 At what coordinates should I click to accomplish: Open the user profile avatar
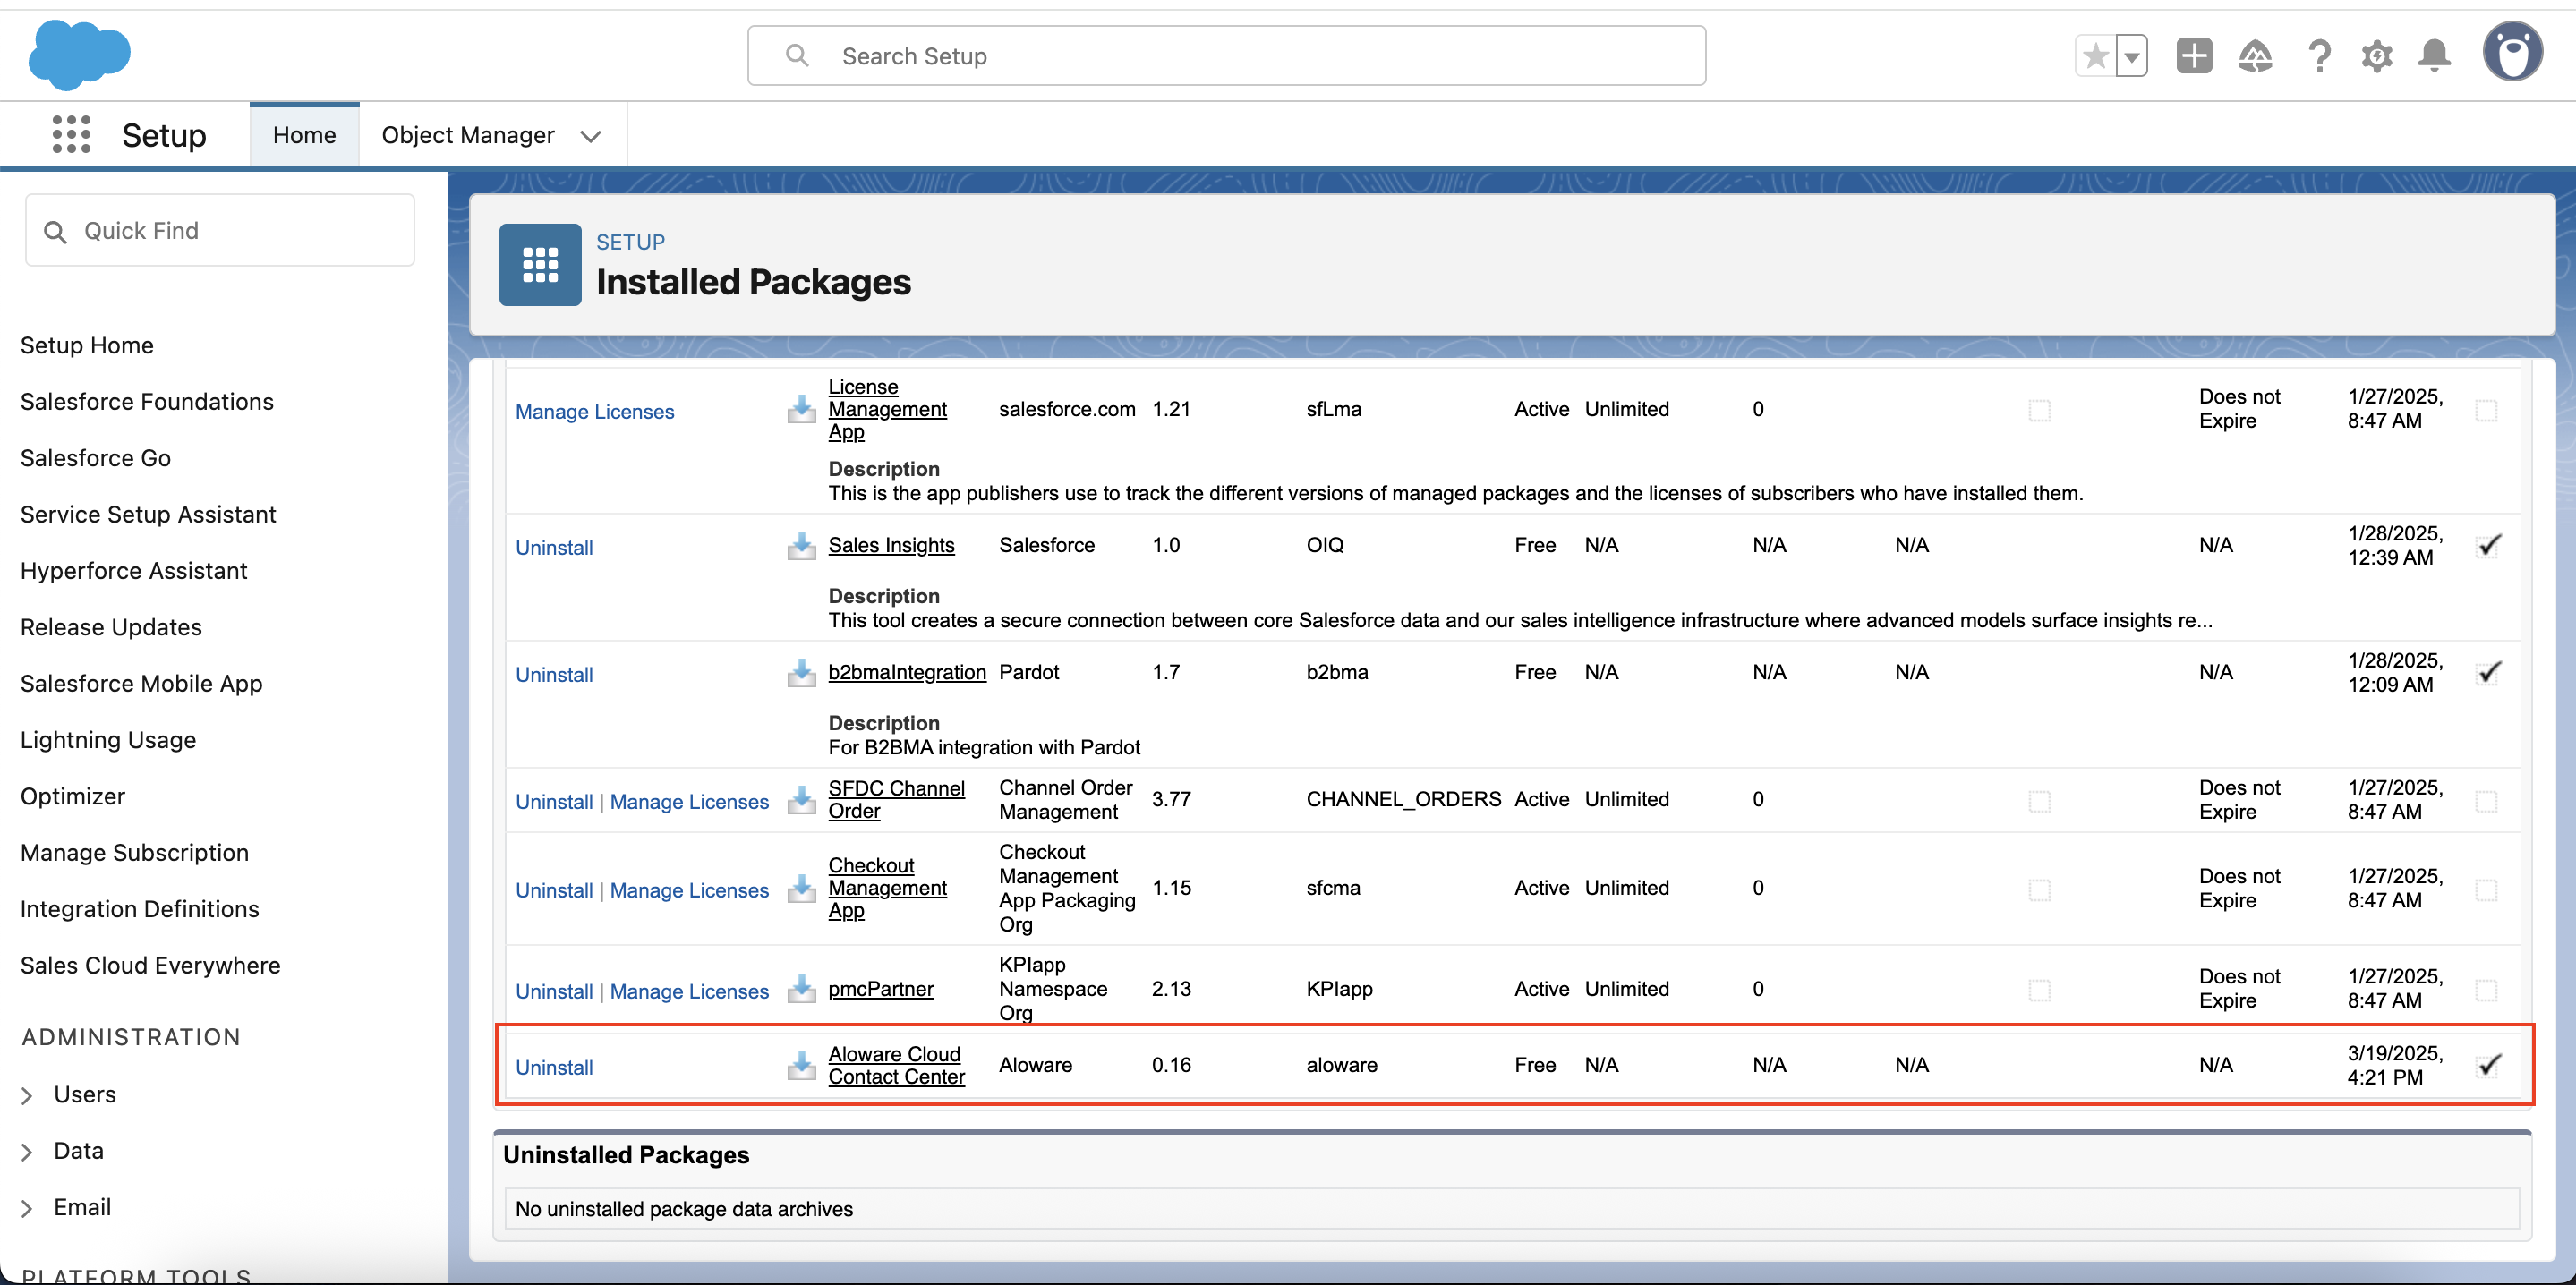(x=2512, y=53)
